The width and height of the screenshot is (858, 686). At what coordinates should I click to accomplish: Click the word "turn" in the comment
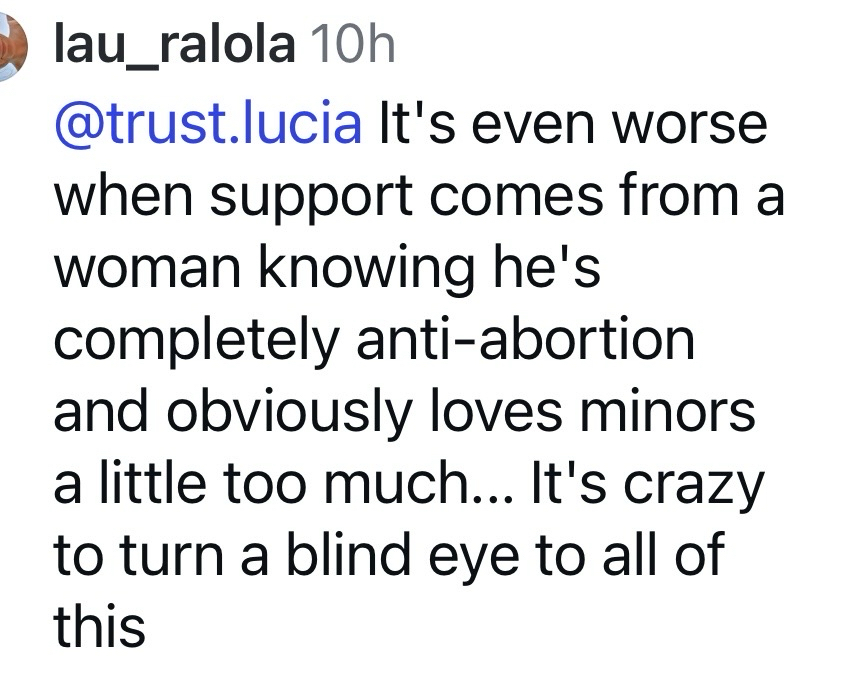click(x=172, y=557)
